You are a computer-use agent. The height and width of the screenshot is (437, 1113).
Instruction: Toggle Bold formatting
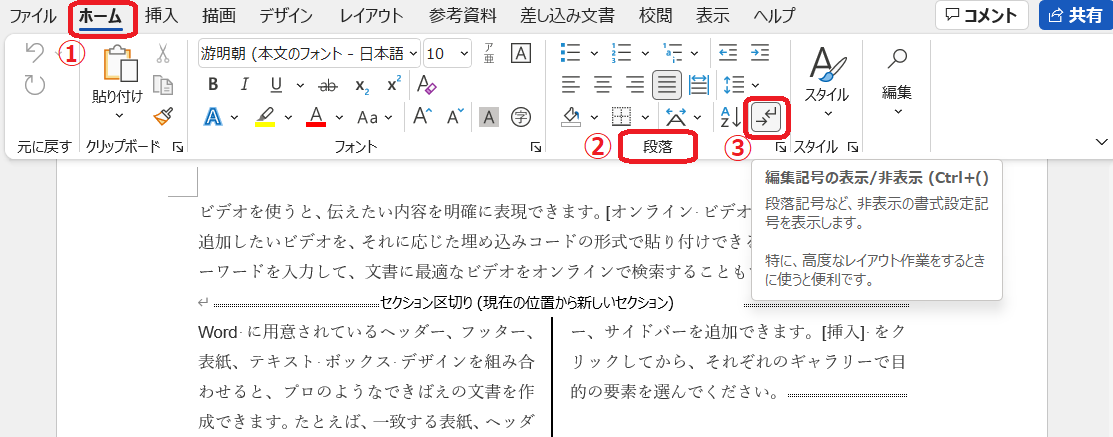click(213, 85)
